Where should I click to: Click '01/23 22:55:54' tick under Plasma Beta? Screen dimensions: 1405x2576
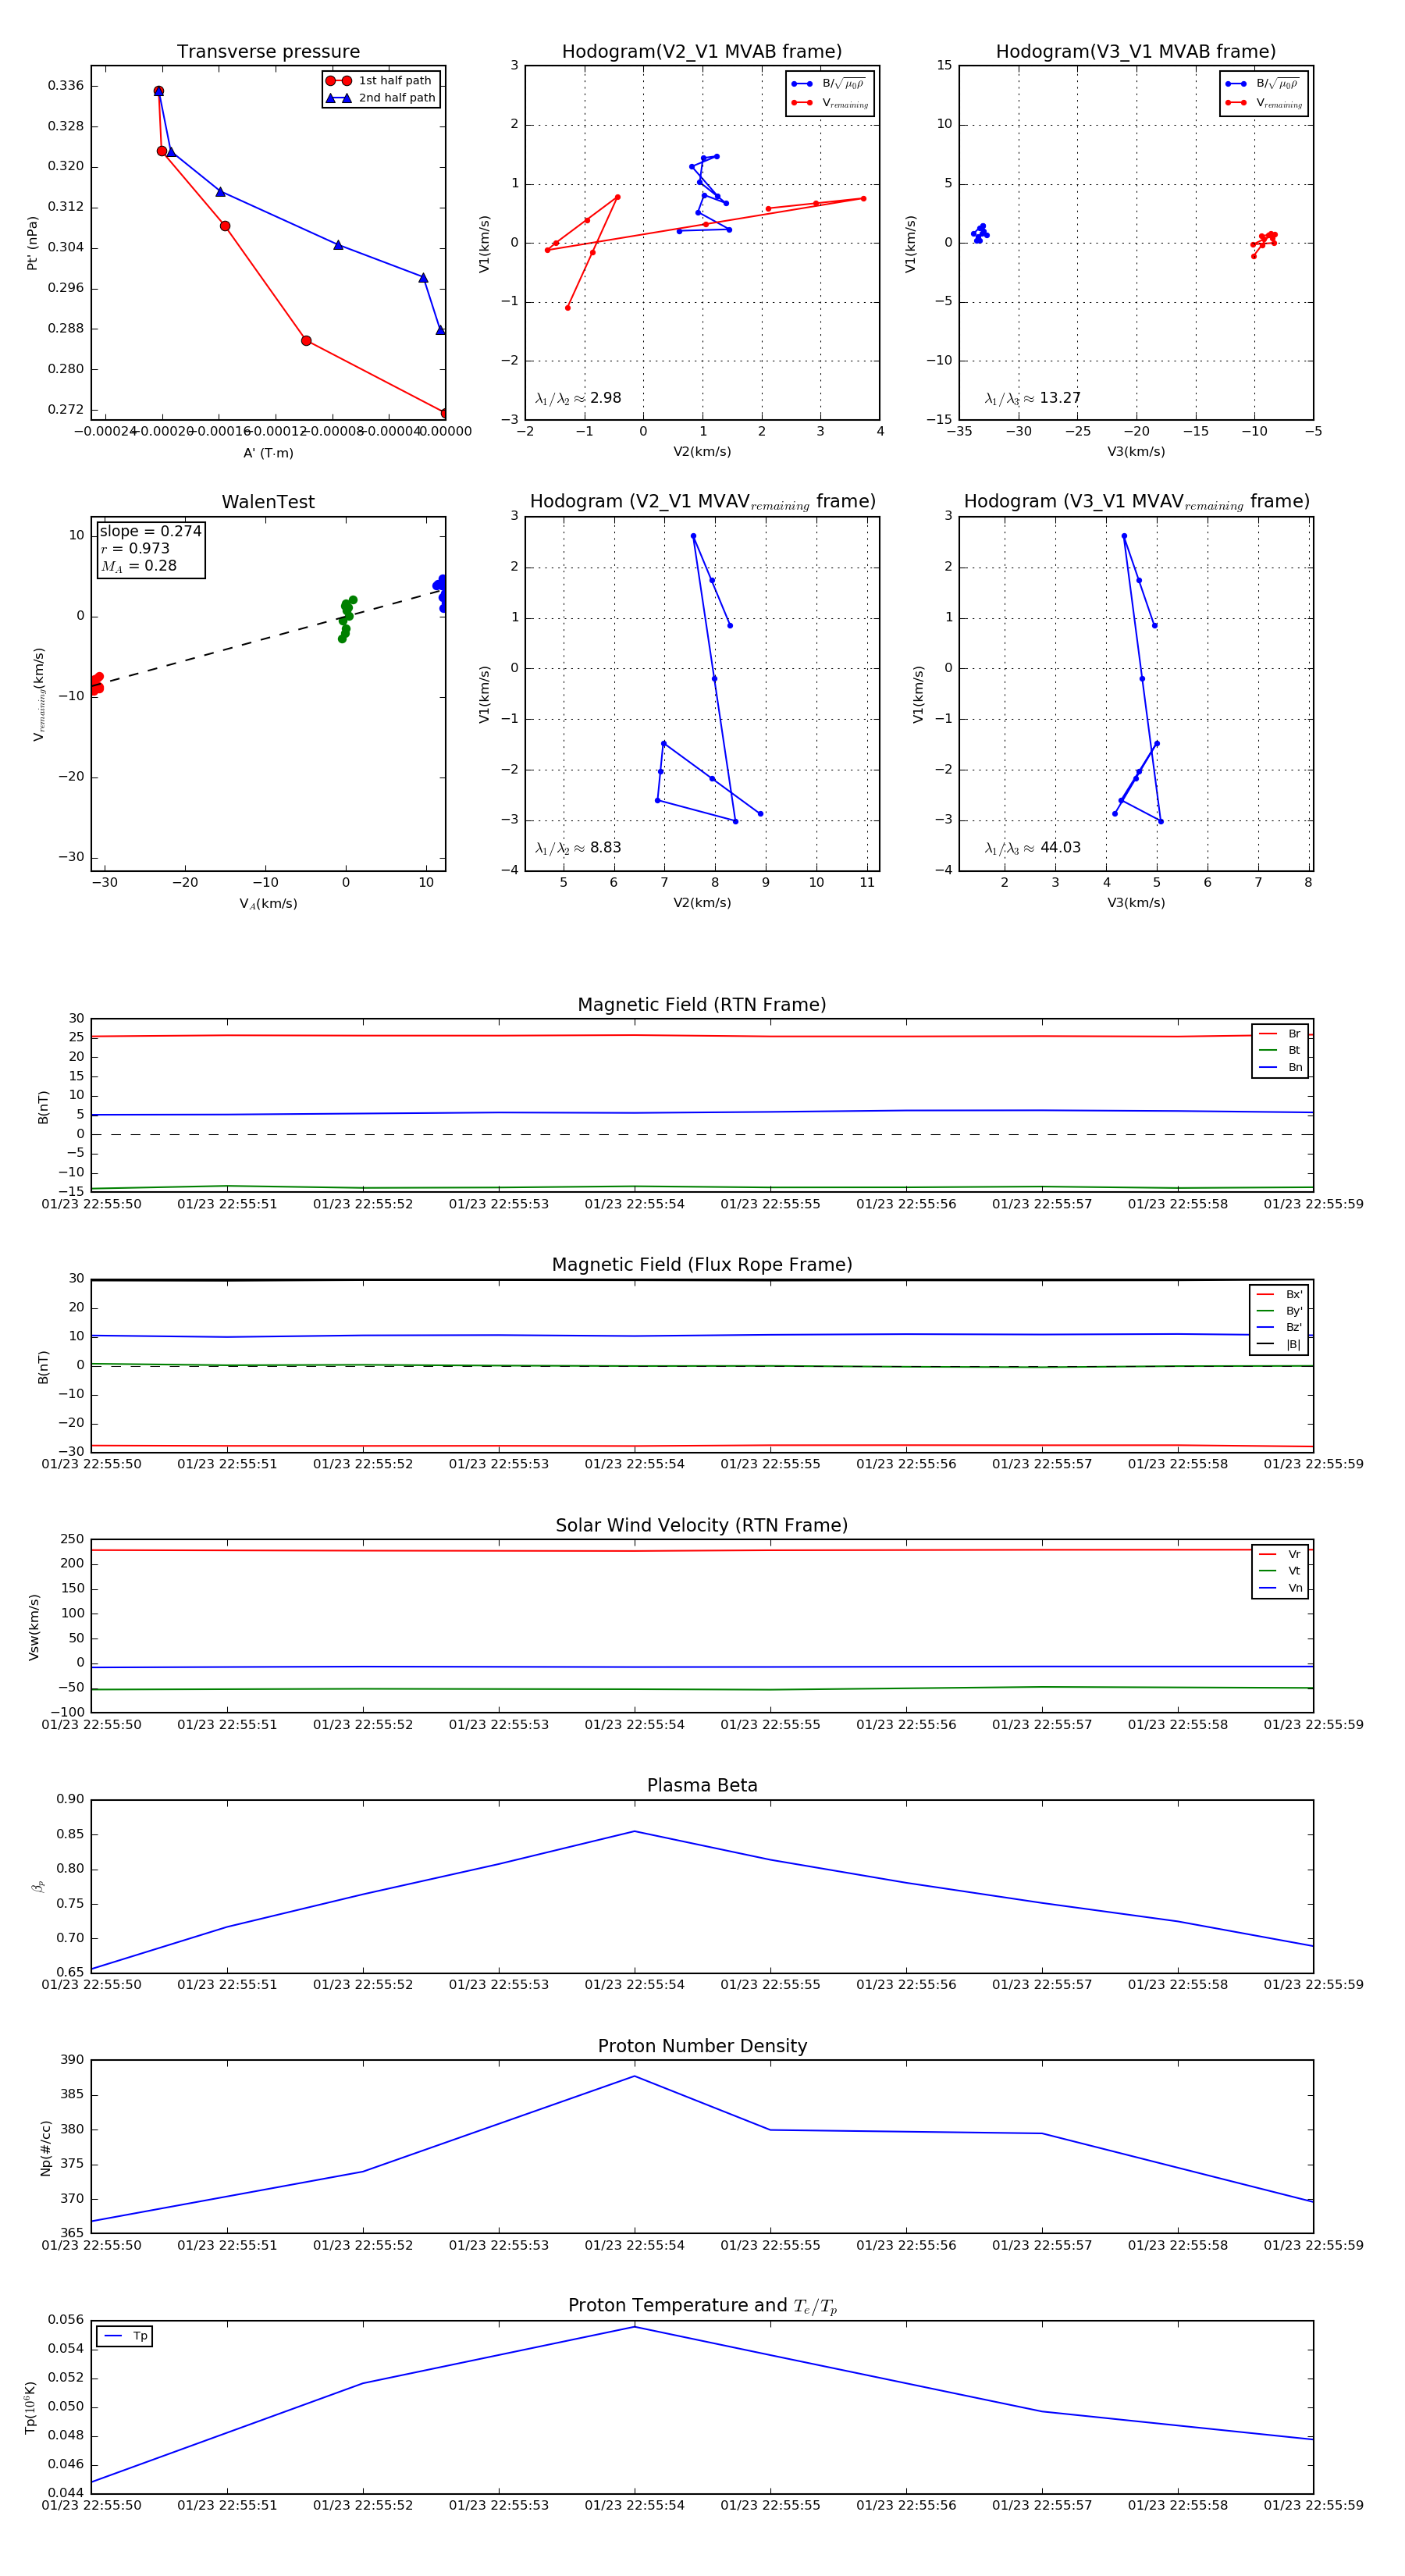click(x=634, y=1985)
